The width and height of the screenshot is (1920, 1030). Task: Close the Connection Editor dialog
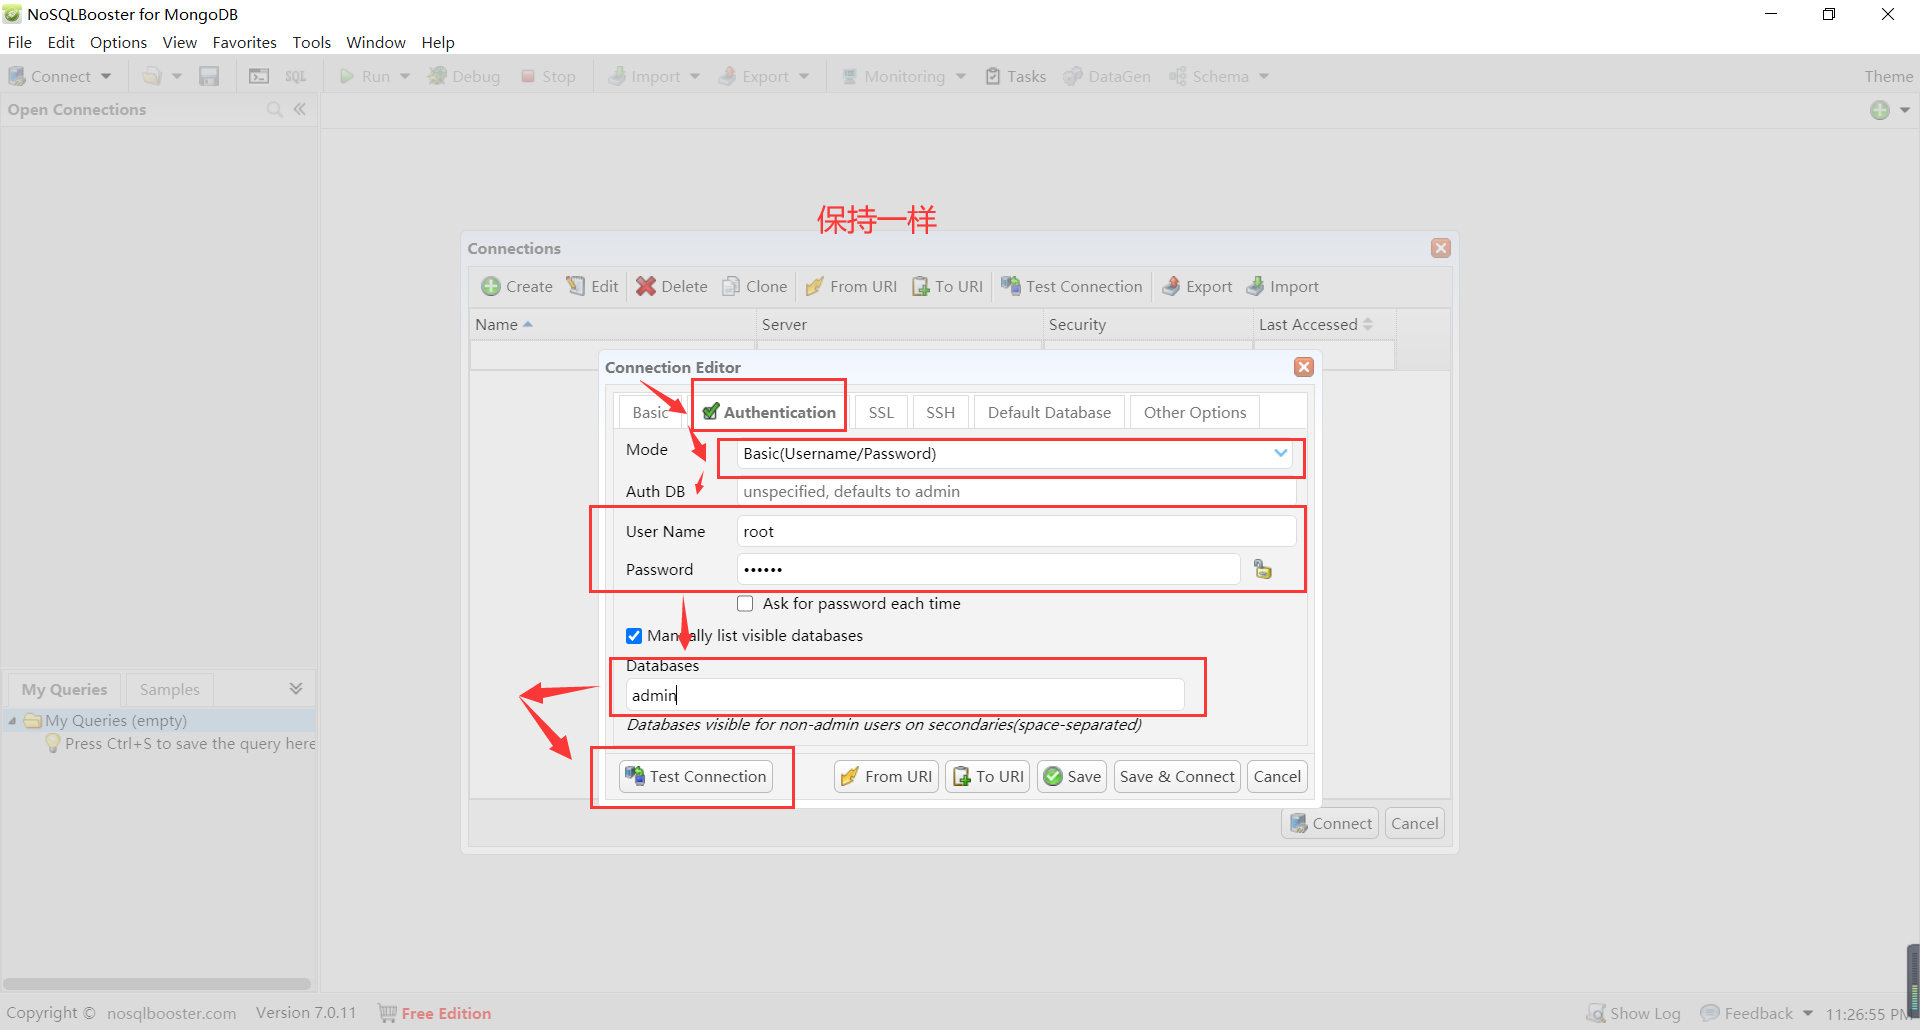point(1304,367)
